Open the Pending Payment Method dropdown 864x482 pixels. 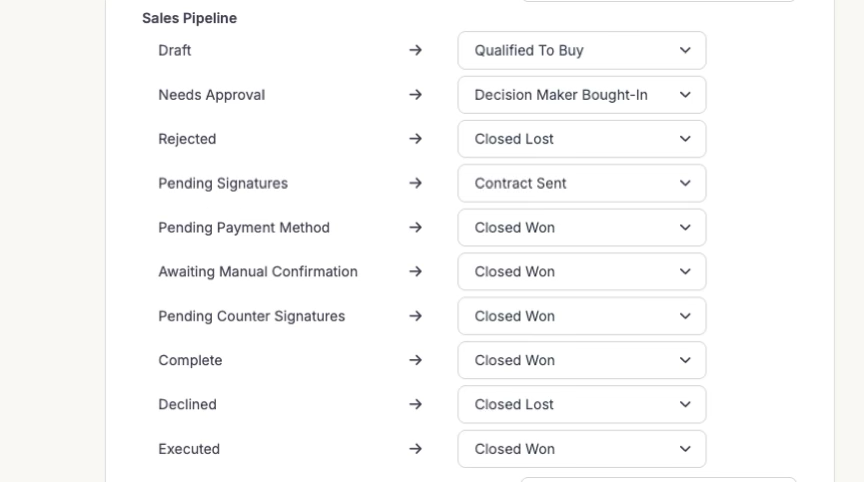(581, 228)
